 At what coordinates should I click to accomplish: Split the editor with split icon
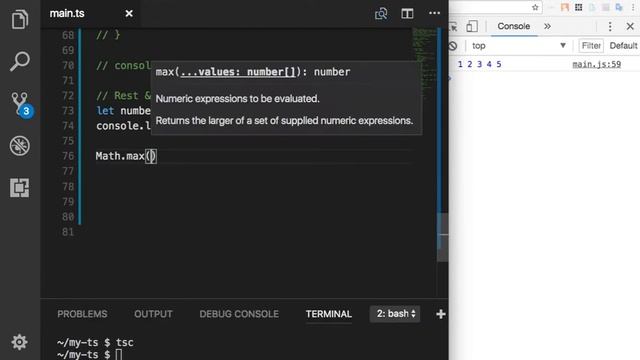coord(407,13)
